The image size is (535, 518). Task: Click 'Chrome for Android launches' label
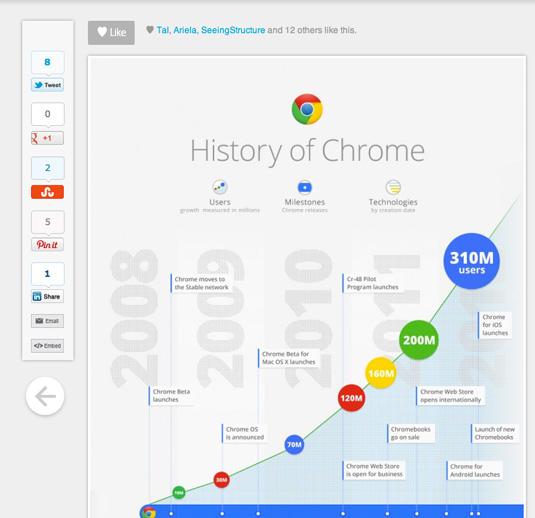pyautogui.click(x=475, y=471)
